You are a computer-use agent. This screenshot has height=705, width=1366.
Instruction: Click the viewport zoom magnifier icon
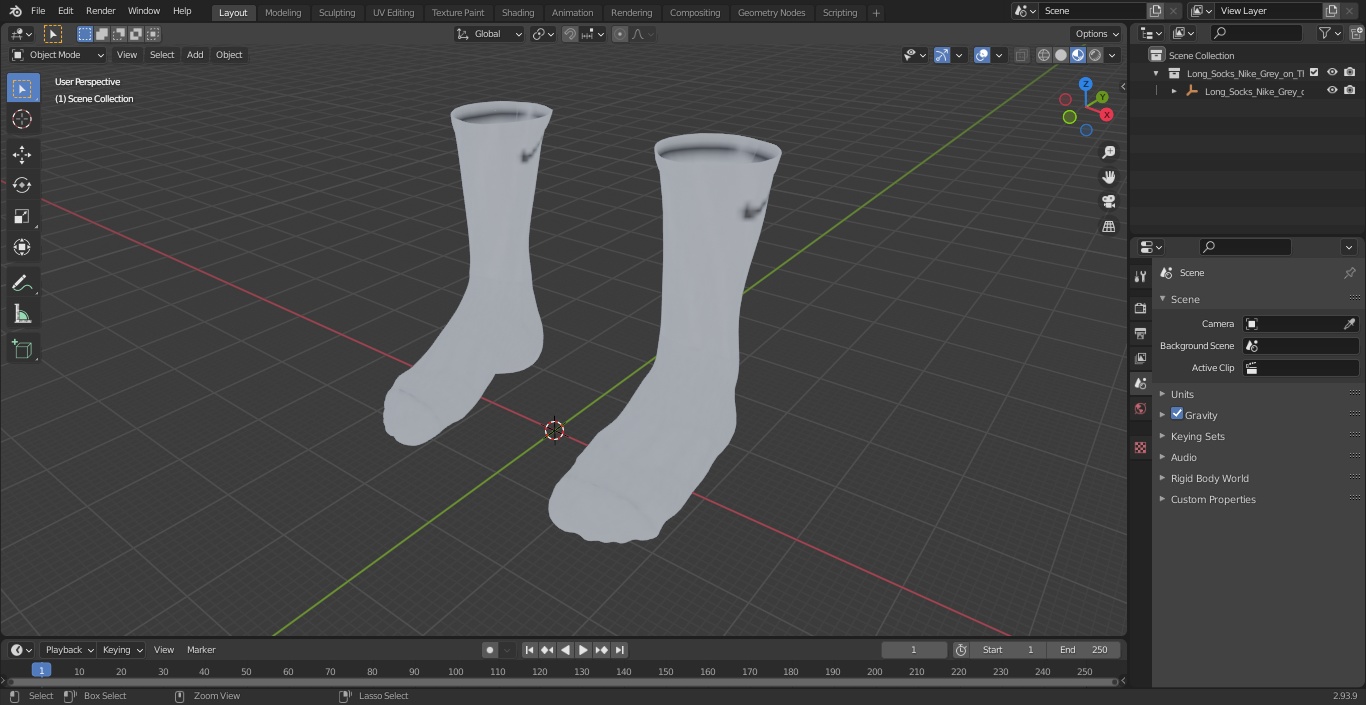click(x=1109, y=152)
